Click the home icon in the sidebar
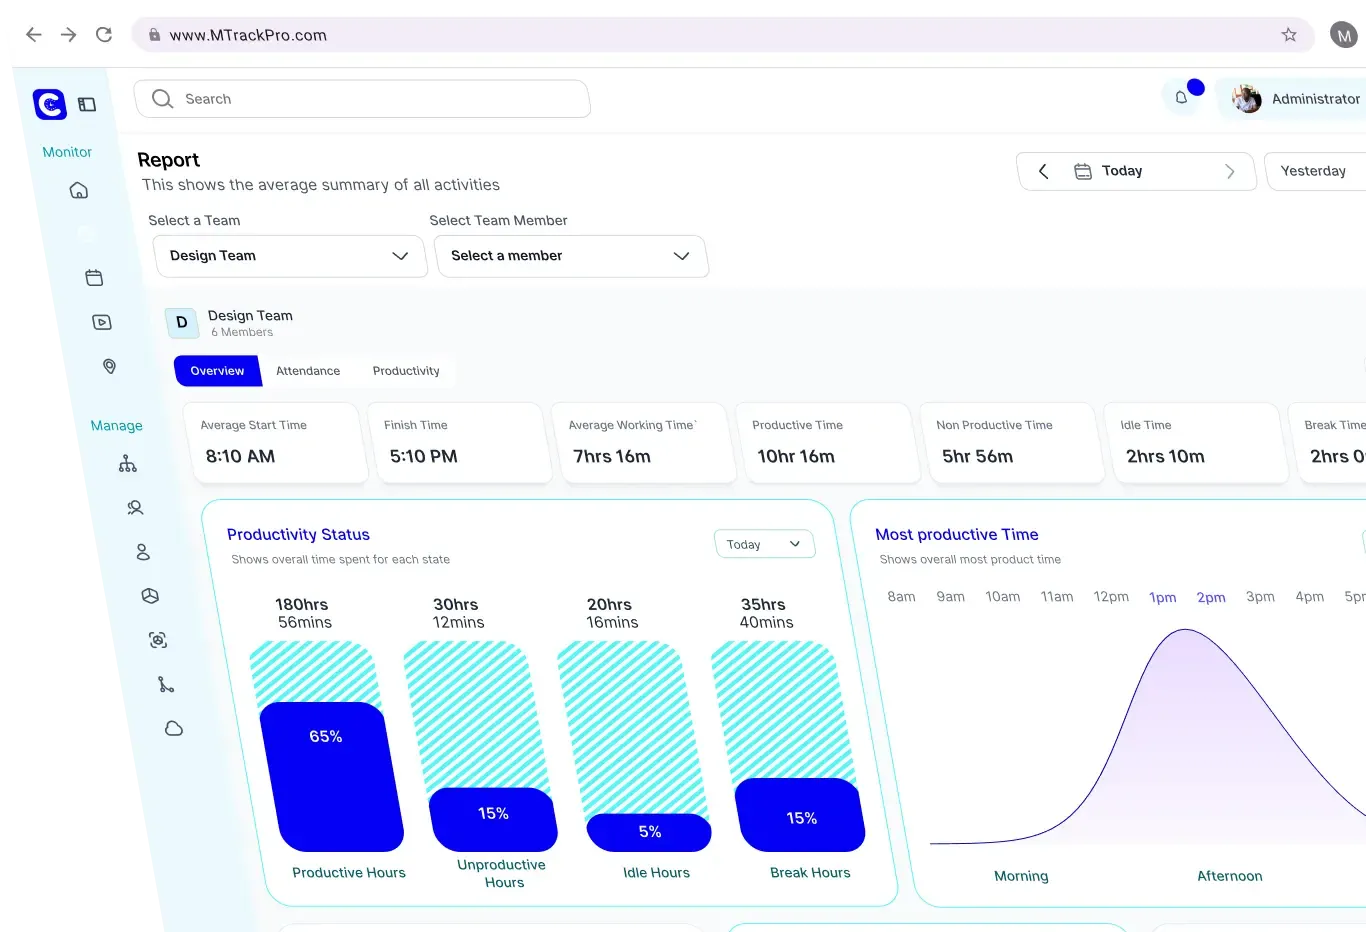1366x932 pixels. [79, 191]
